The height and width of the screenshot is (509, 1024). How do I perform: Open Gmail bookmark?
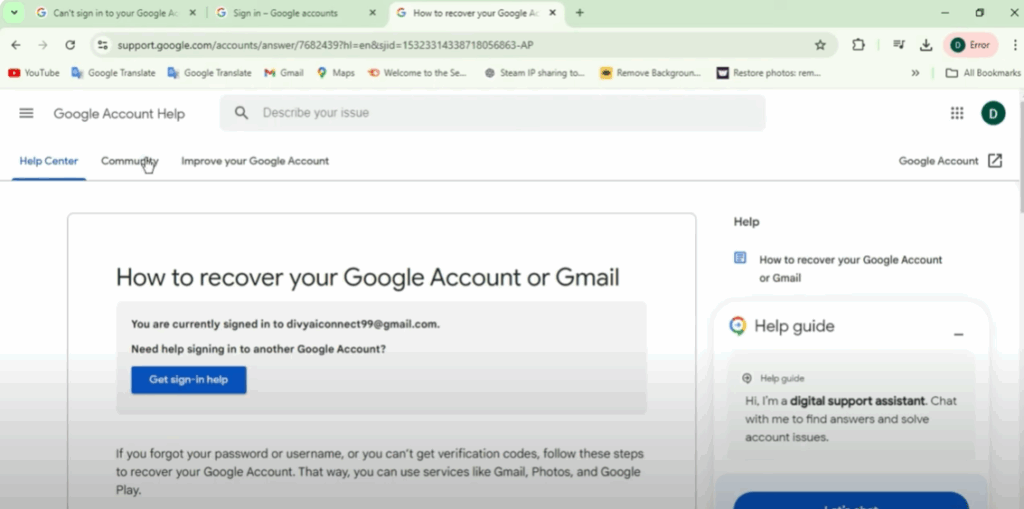(x=284, y=73)
